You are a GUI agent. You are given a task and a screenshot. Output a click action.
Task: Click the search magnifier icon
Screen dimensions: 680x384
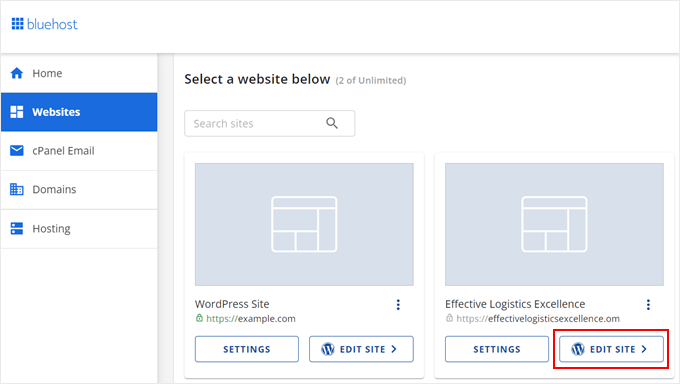tap(332, 123)
